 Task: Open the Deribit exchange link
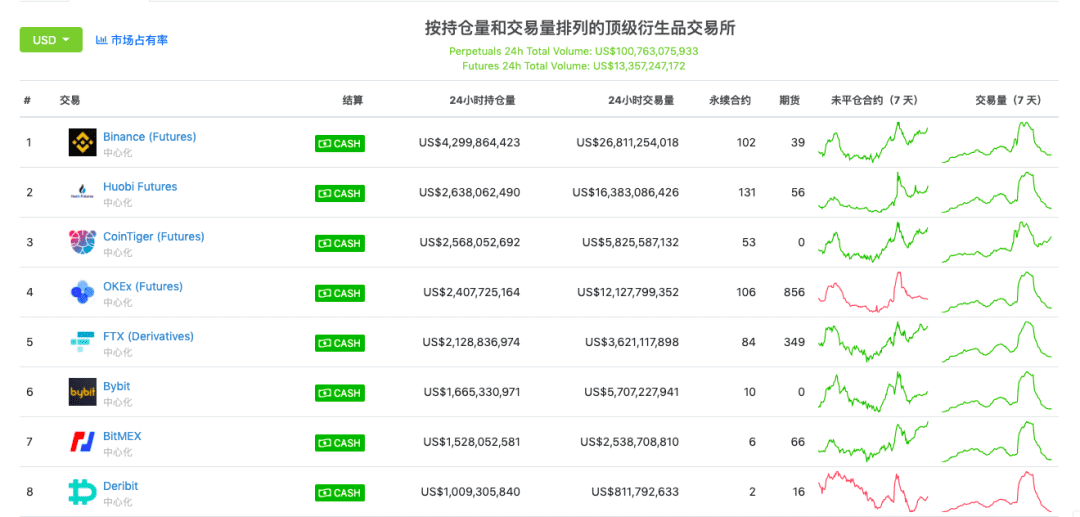click(x=121, y=486)
